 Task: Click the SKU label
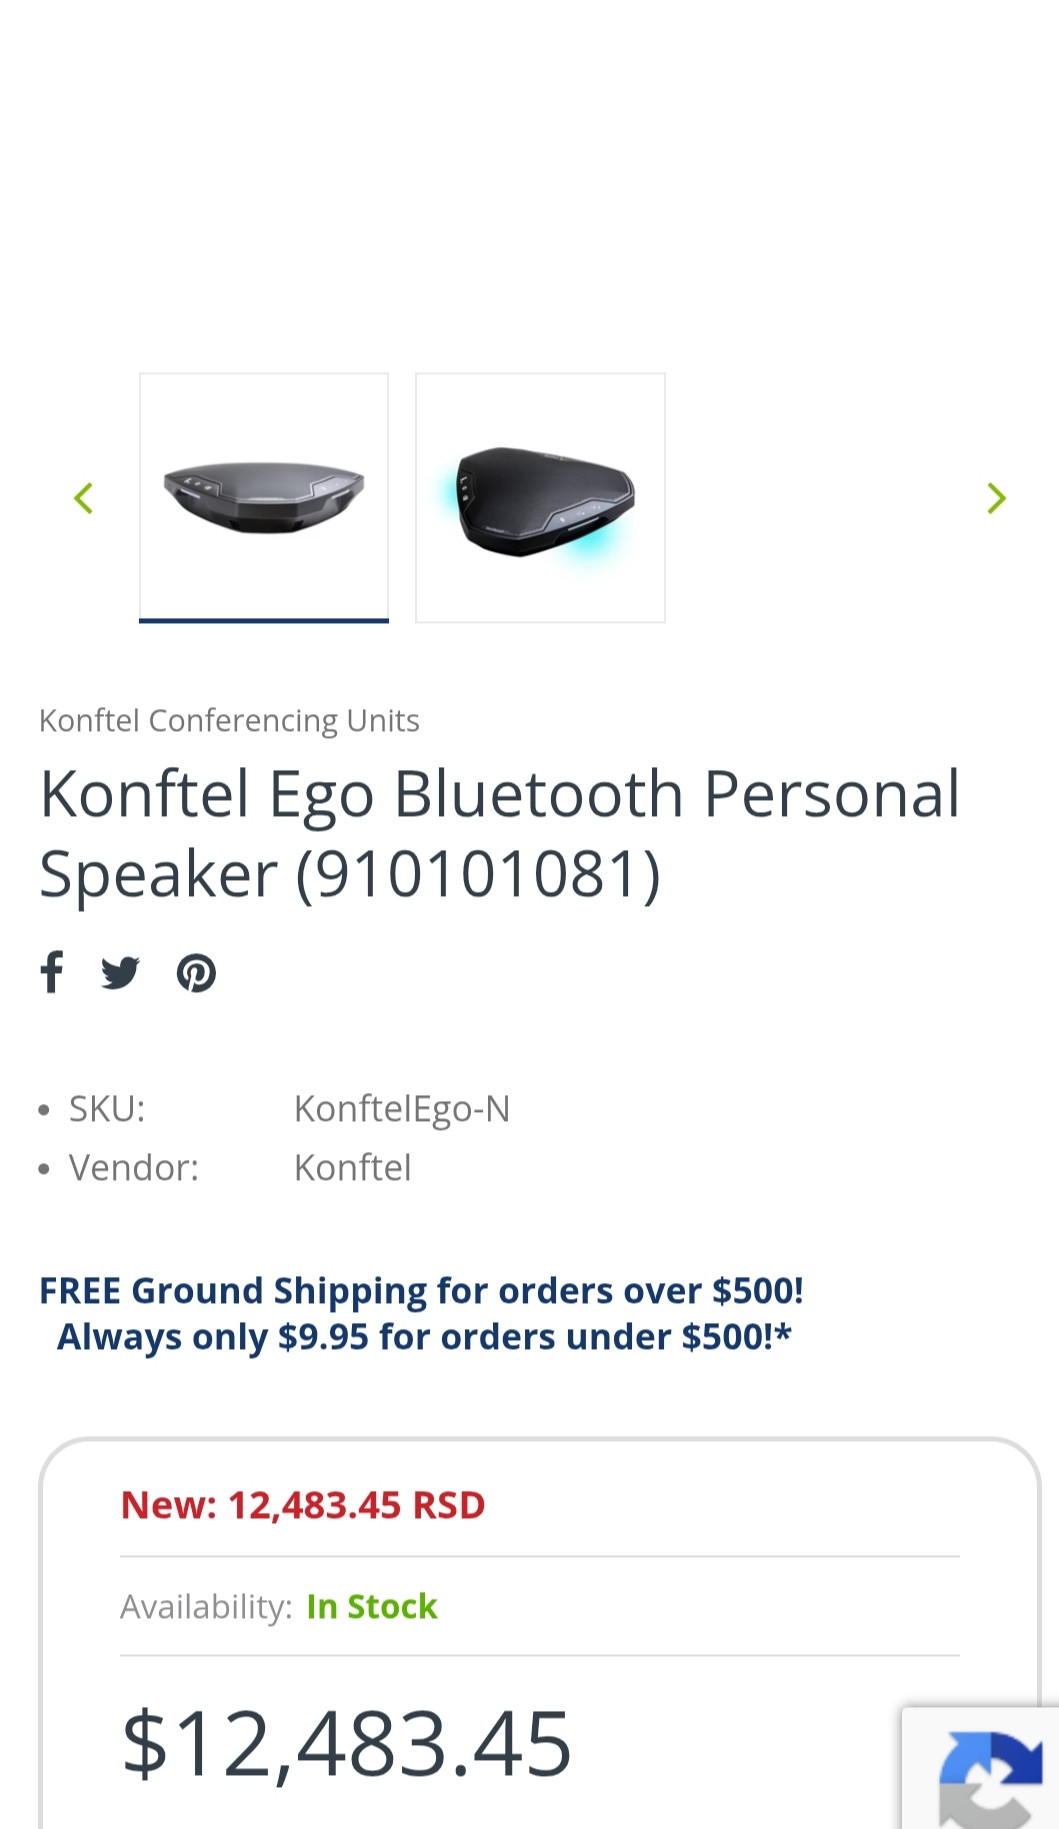[x=107, y=1109]
